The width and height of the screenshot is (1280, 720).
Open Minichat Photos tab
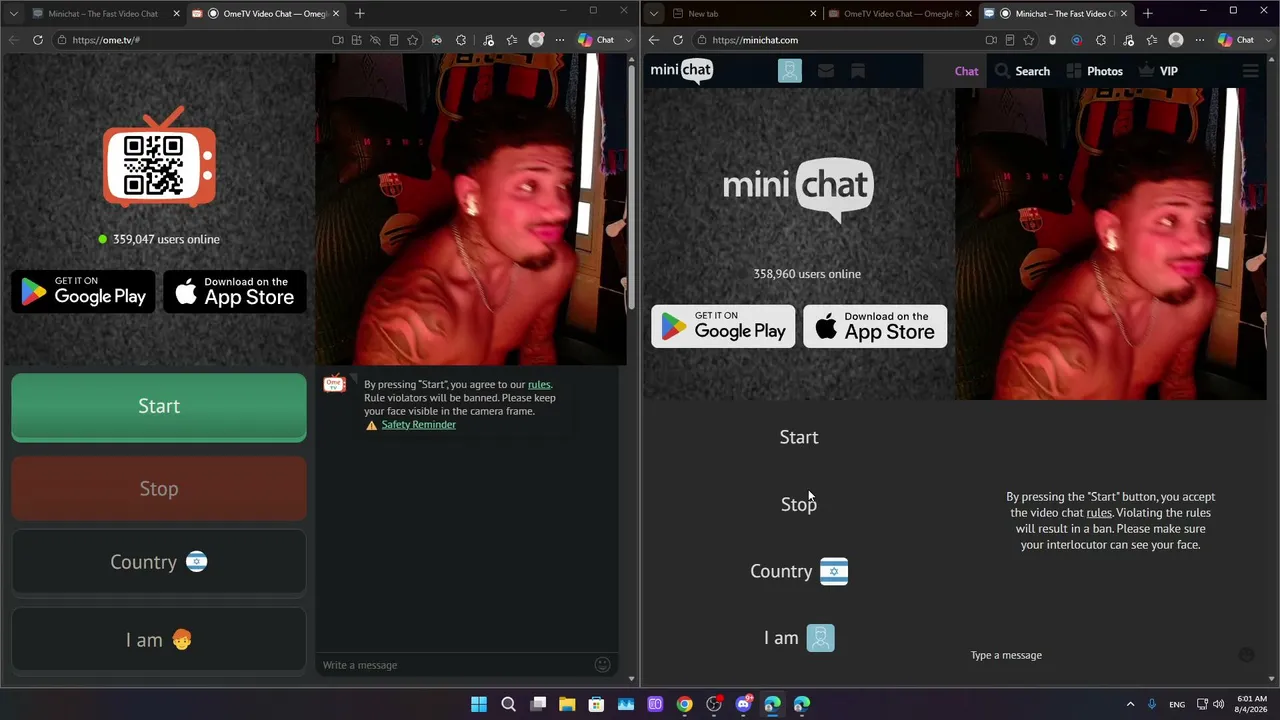click(1095, 71)
